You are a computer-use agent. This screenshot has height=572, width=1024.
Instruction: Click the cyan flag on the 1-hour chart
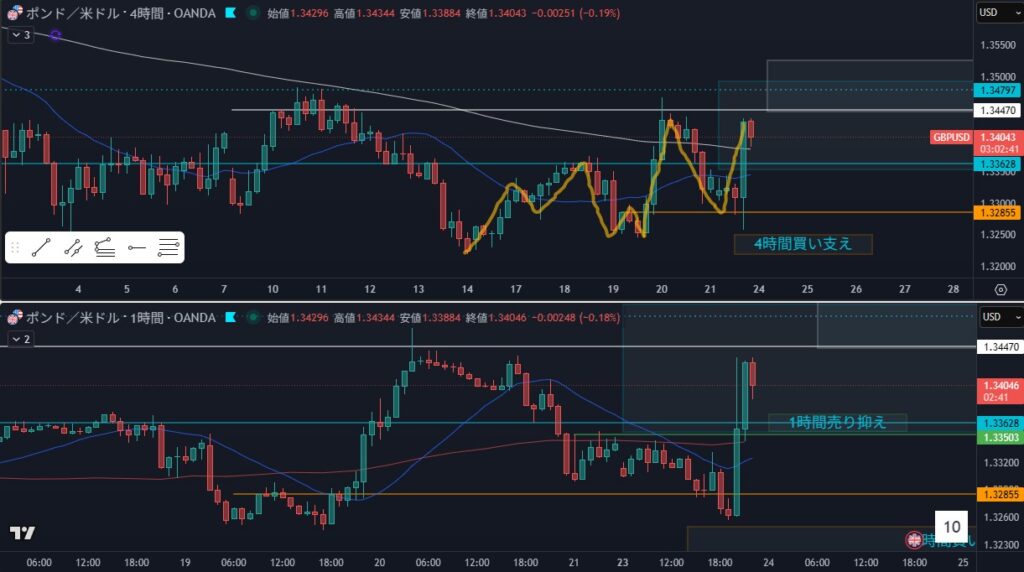[231, 318]
